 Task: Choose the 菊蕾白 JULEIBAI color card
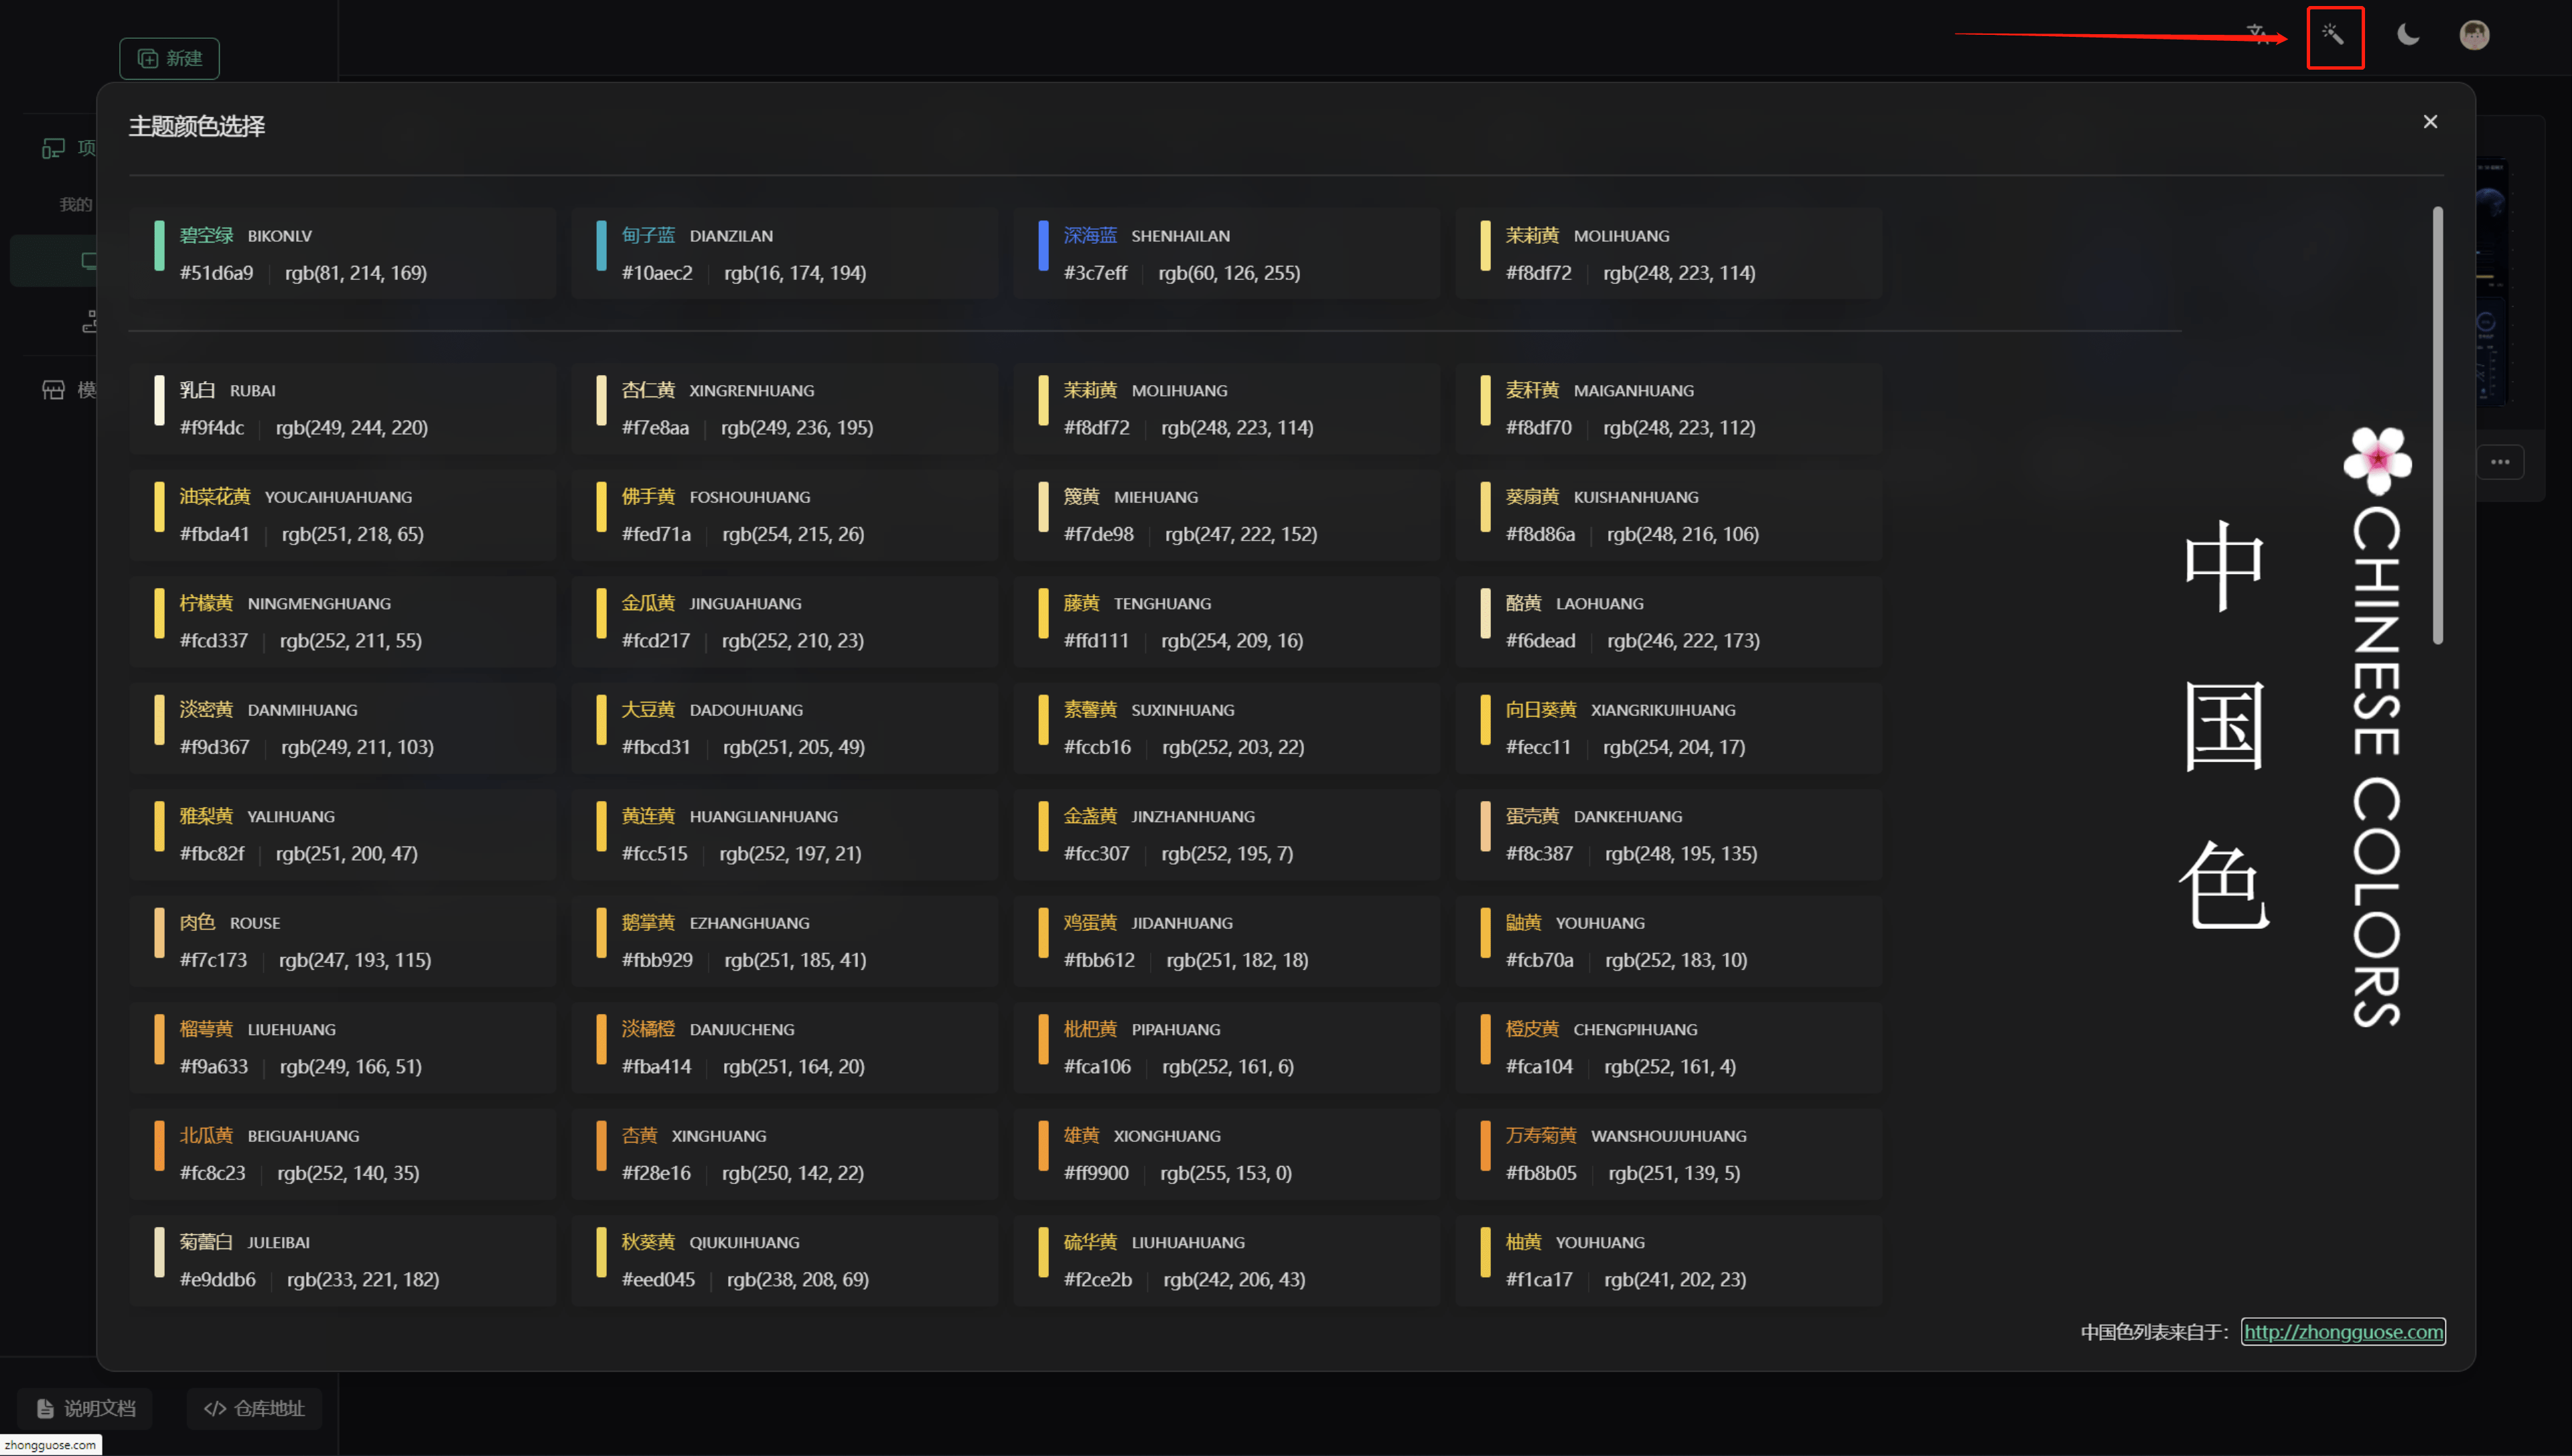click(342, 1260)
